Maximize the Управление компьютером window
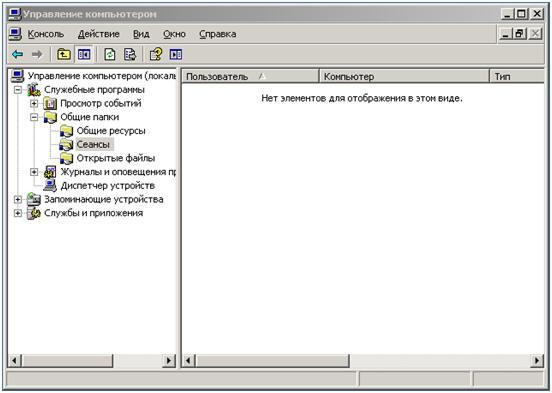Viewport: 552px width, 393px height. pos(521,14)
